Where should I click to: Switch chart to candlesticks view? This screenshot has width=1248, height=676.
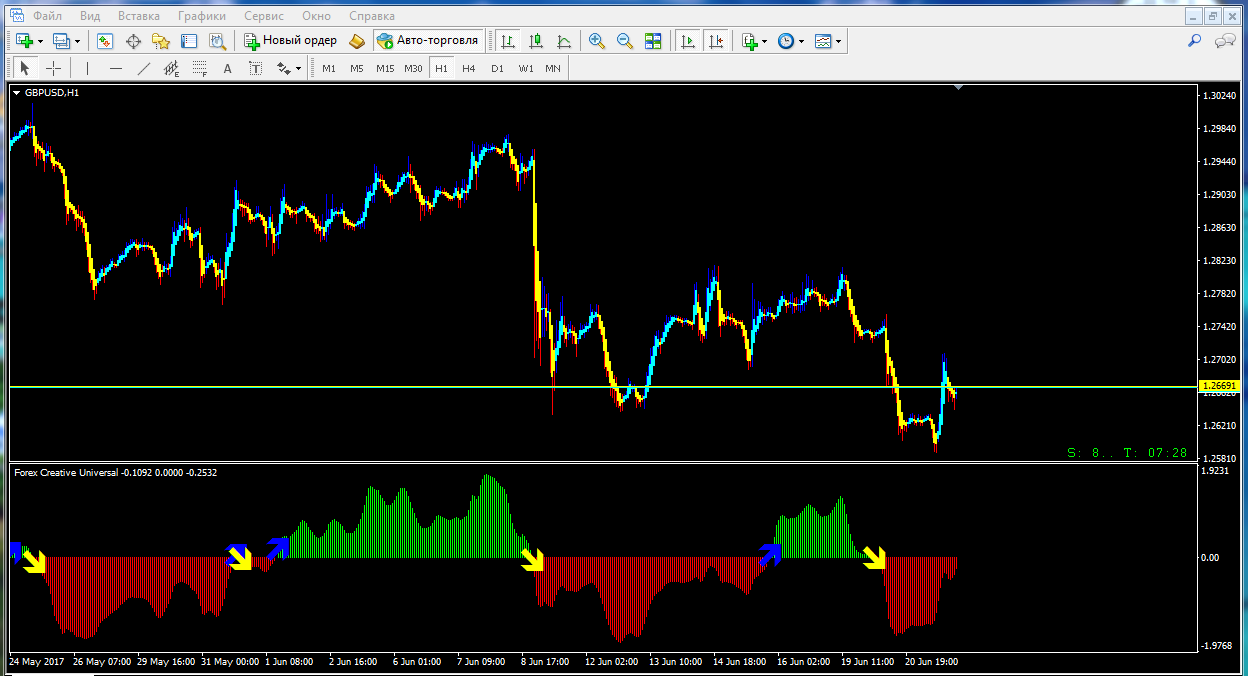536,41
